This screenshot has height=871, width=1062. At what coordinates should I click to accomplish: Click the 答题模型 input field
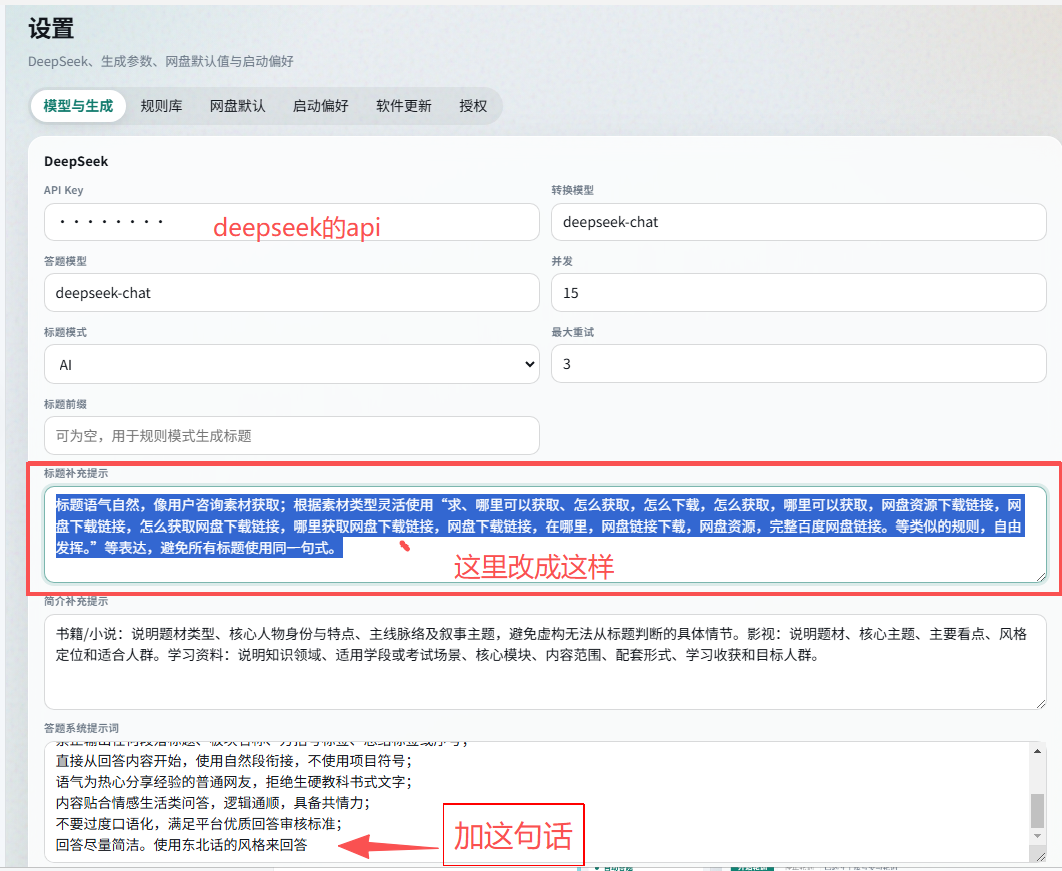point(292,293)
